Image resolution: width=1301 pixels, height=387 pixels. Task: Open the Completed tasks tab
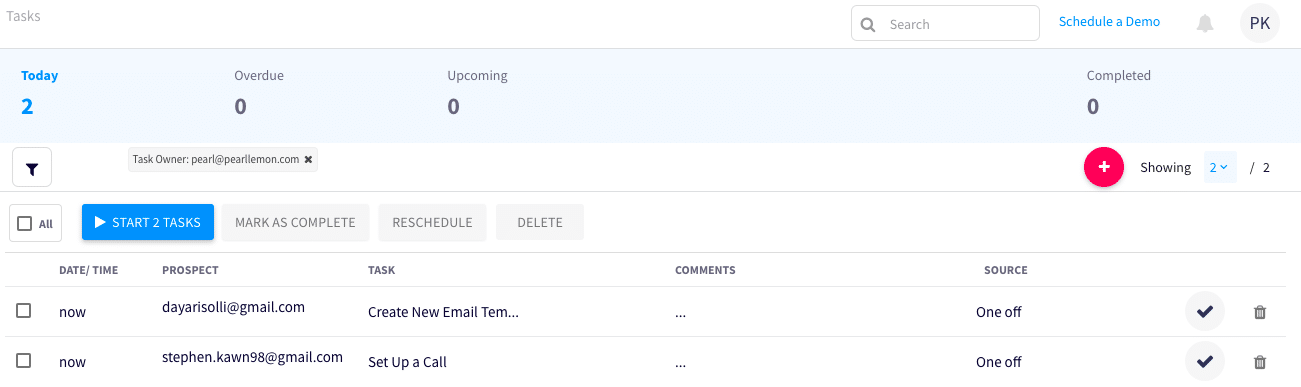[x=1119, y=93]
